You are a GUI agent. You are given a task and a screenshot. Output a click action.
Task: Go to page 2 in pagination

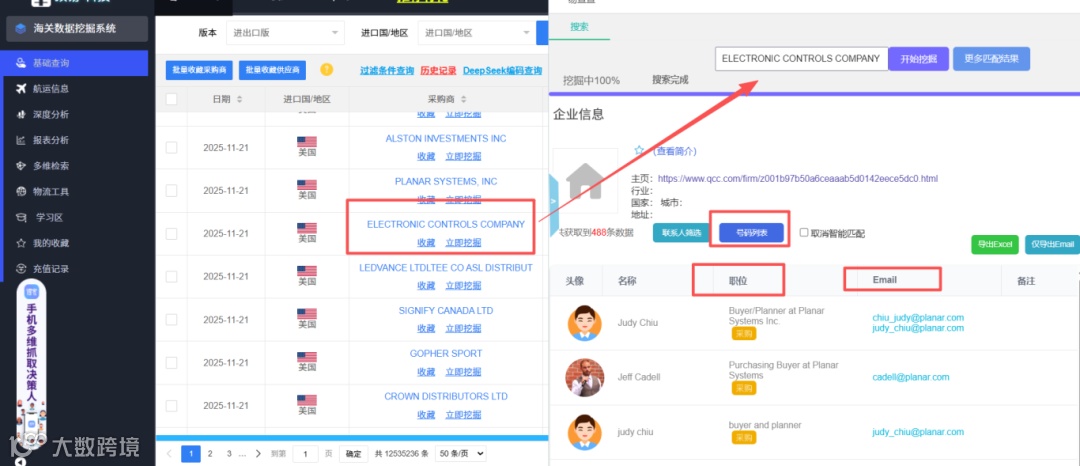tap(210, 454)
